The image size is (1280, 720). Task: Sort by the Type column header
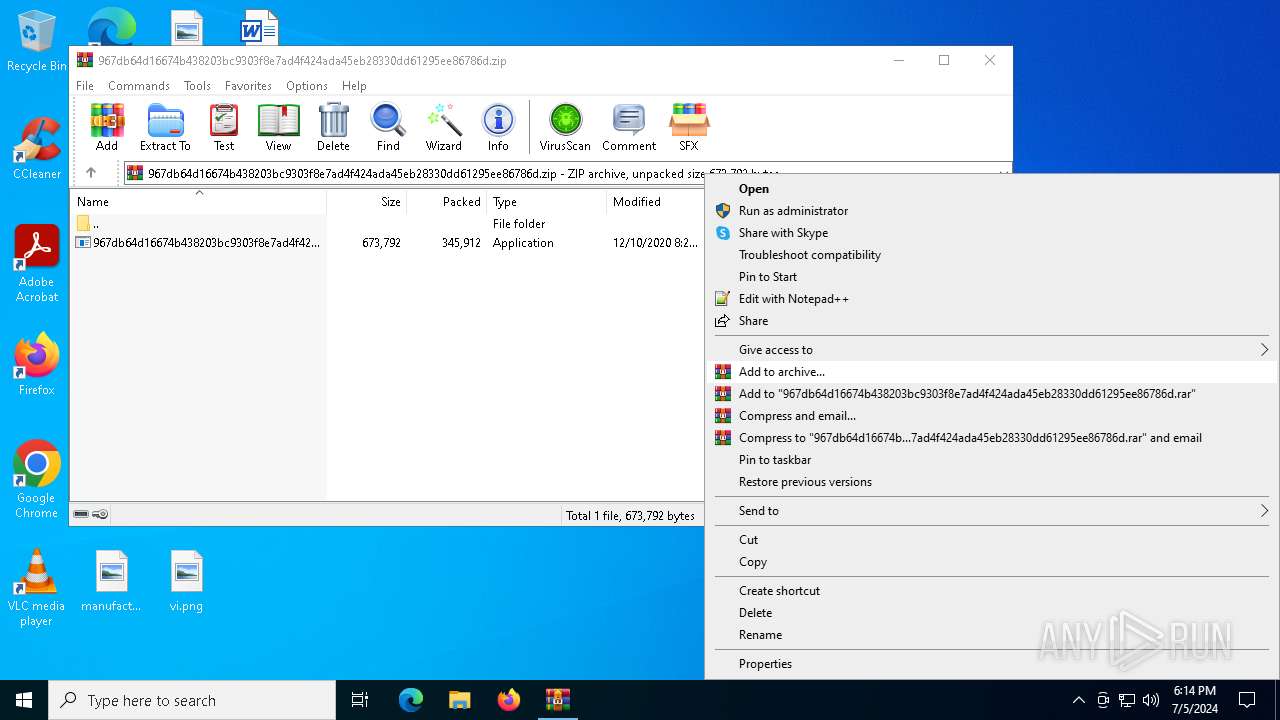(546, 201)
